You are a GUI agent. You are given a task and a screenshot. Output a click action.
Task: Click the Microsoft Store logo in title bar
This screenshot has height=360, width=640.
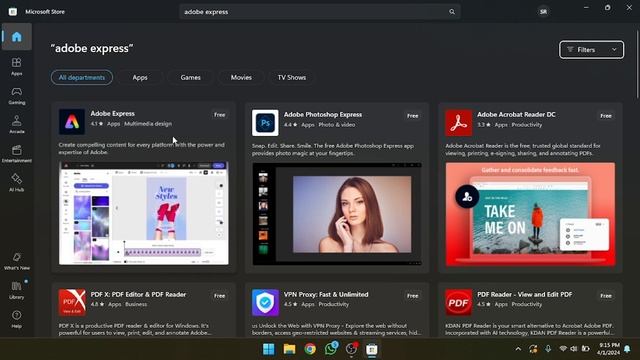coord(13,12)
